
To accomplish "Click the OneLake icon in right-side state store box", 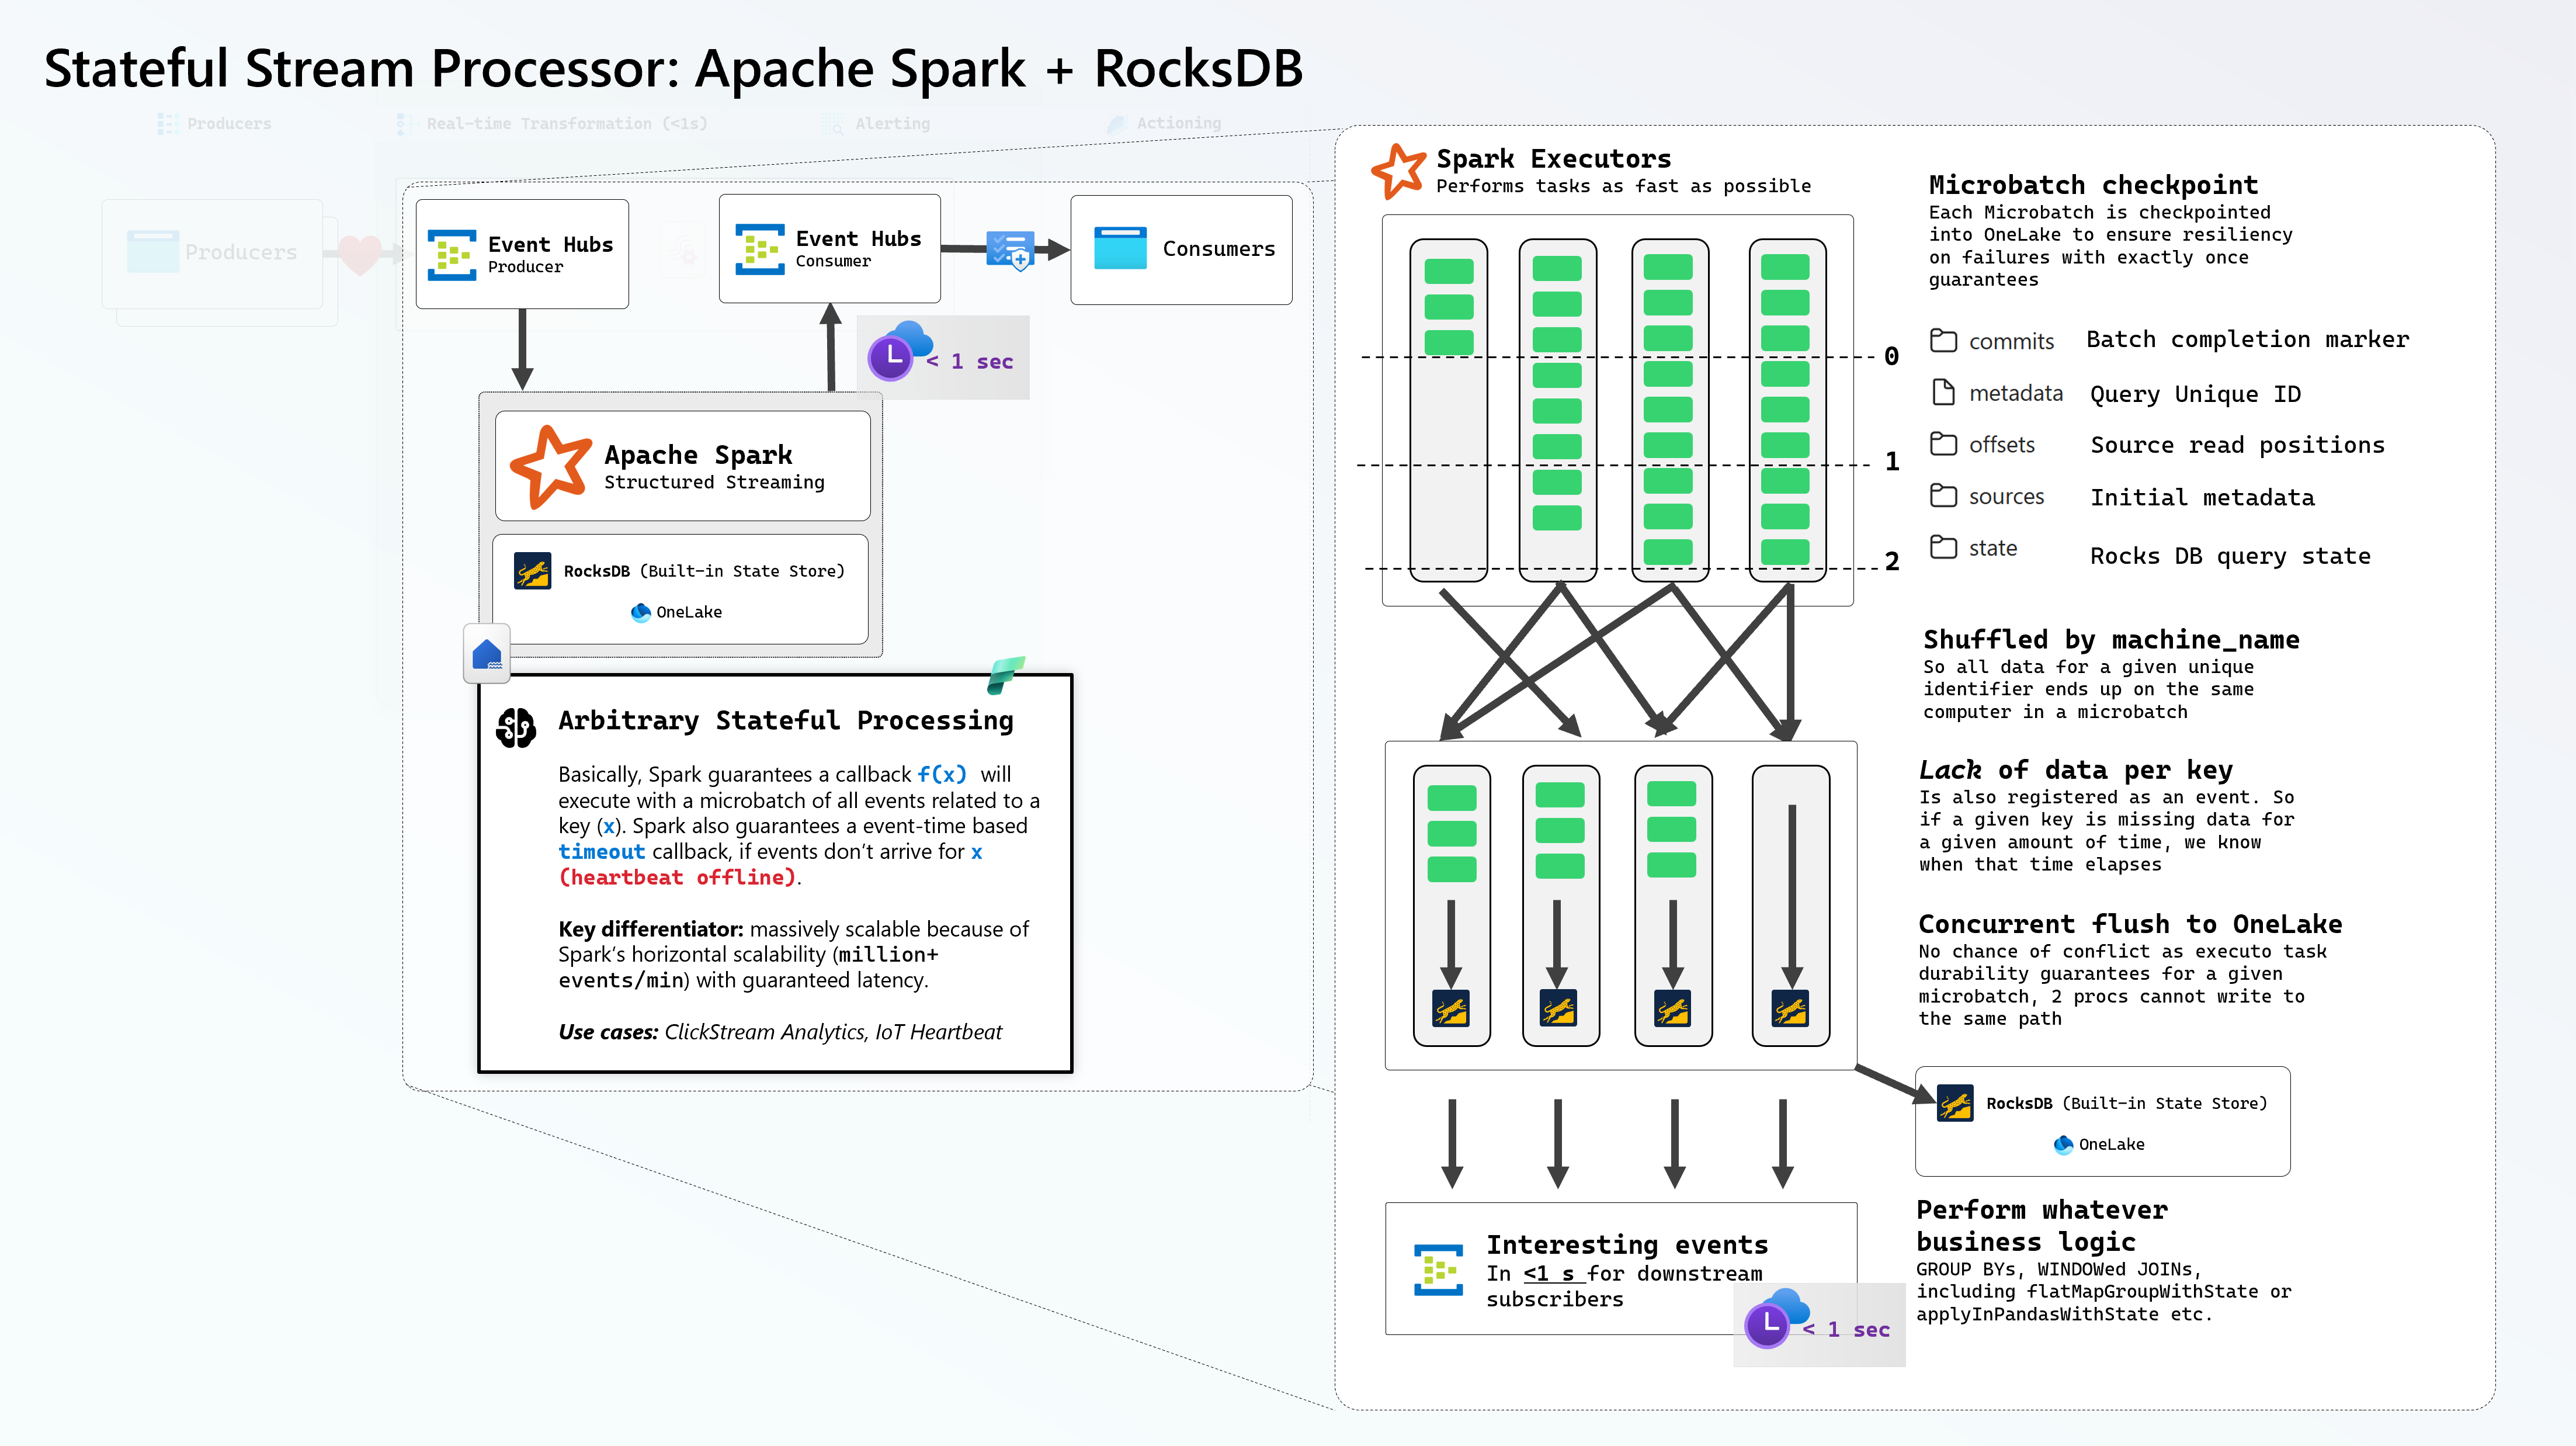I will 2063,1145.
